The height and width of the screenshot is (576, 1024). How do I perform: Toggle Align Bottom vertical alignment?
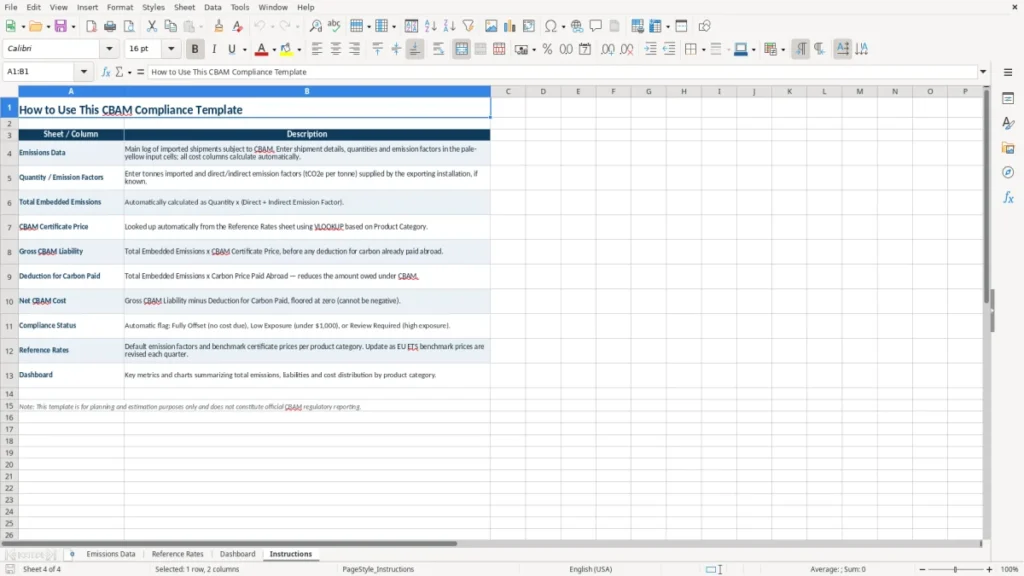pos(415,49)
